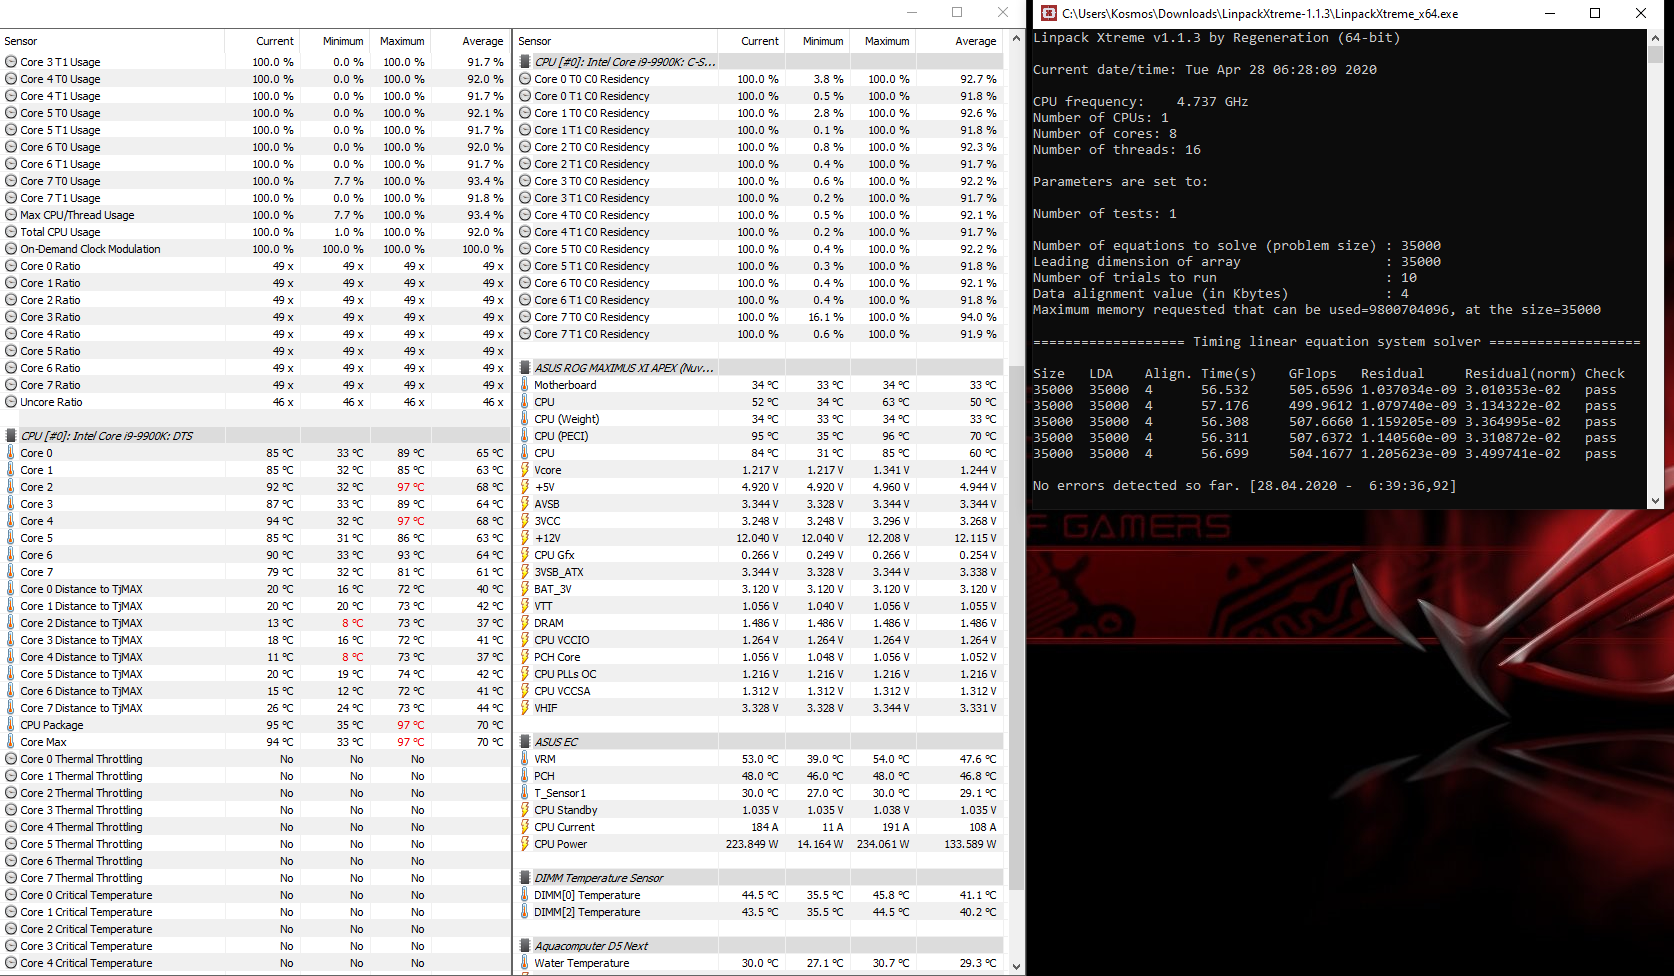Open the LinpackXtreme console window icon menu
This screenshot has height=976, width=1674.
(1048, 13)
